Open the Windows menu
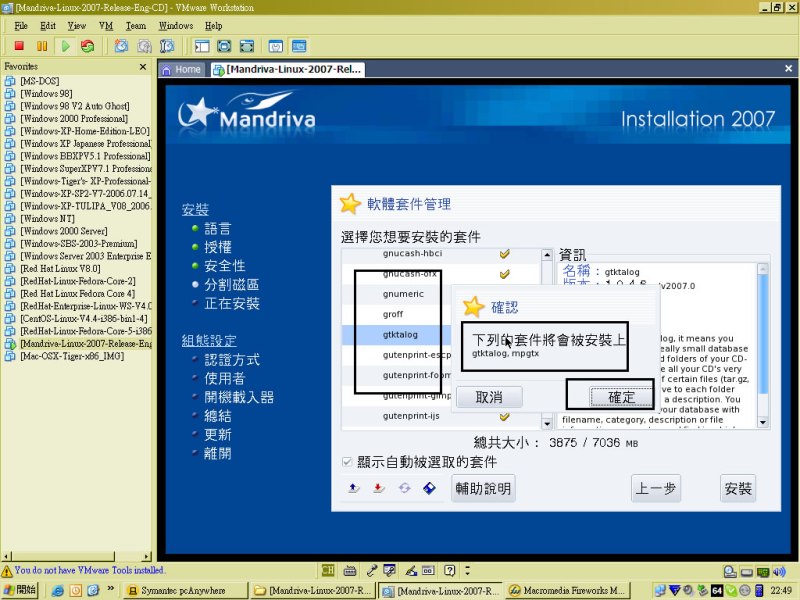 click(176, 26)
